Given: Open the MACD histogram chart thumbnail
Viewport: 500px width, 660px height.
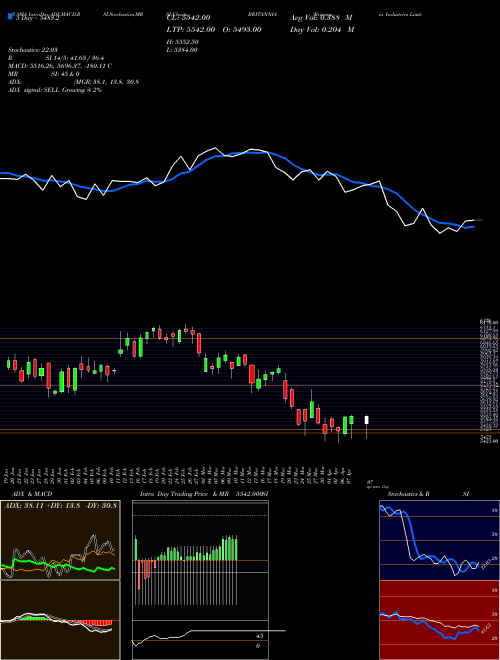Looking at the screenshot, I should (60, 620).
